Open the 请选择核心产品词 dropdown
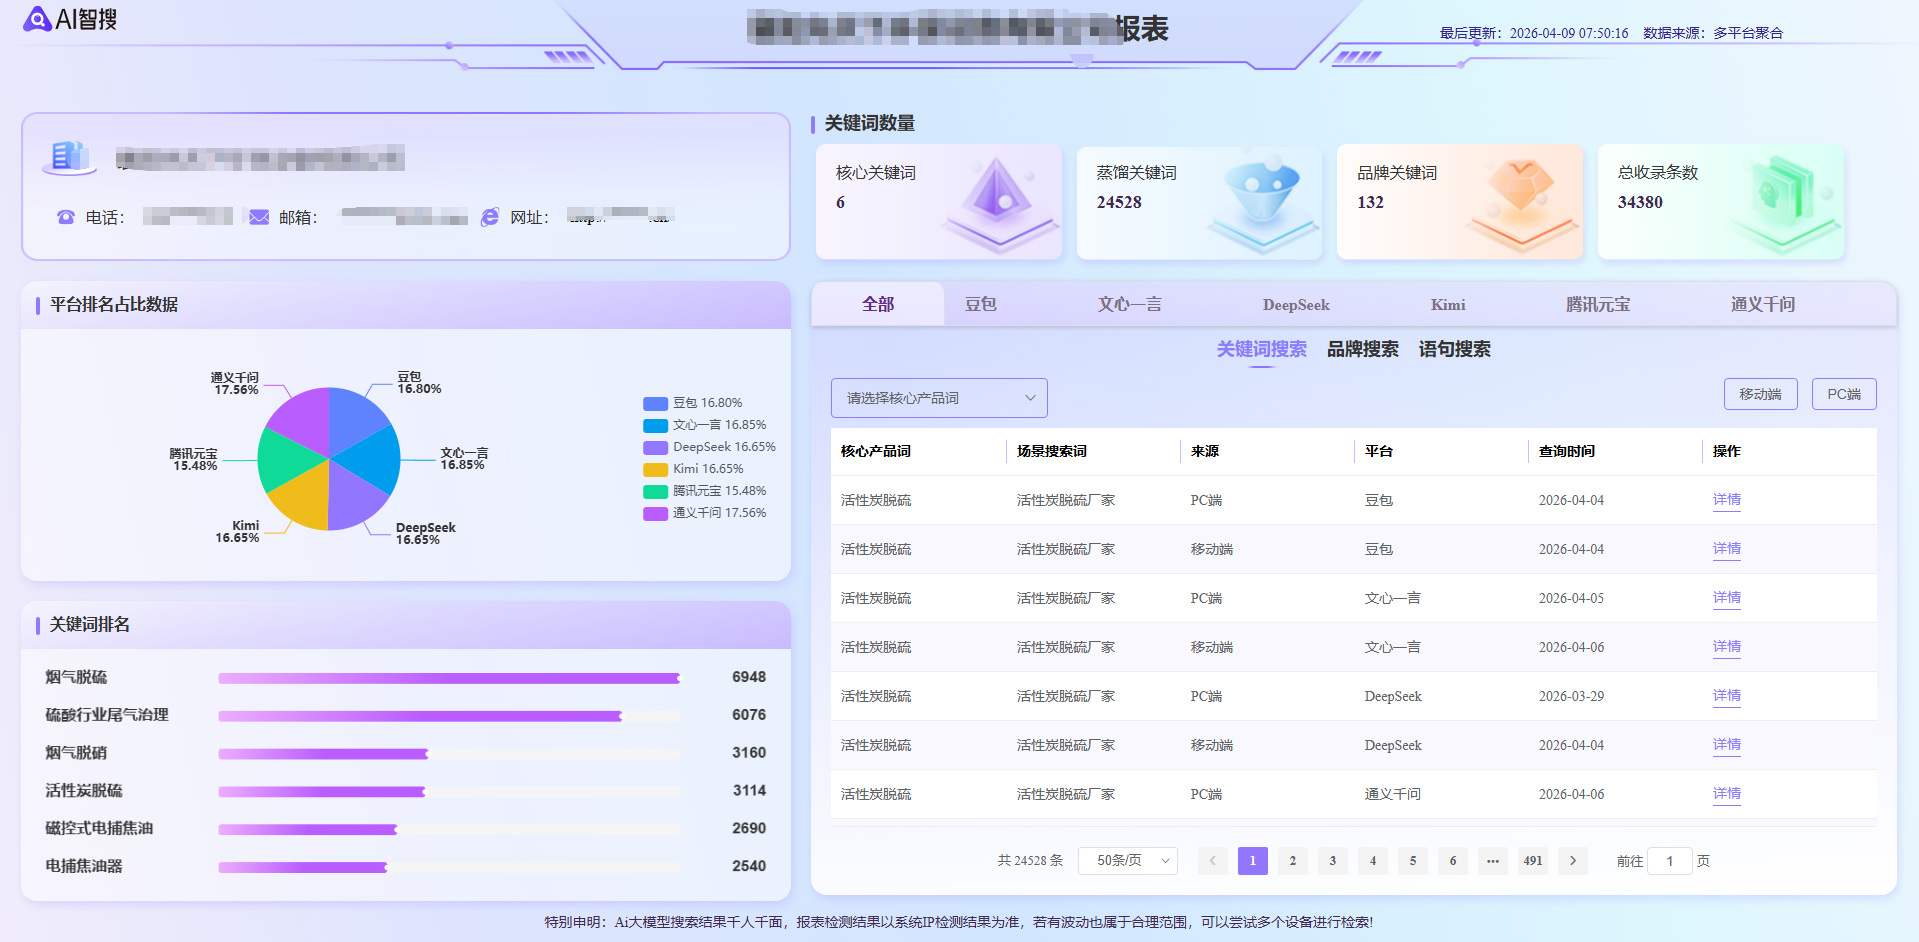The height and width of the screenshot is (942, 1919). click(x=939, y=398)
